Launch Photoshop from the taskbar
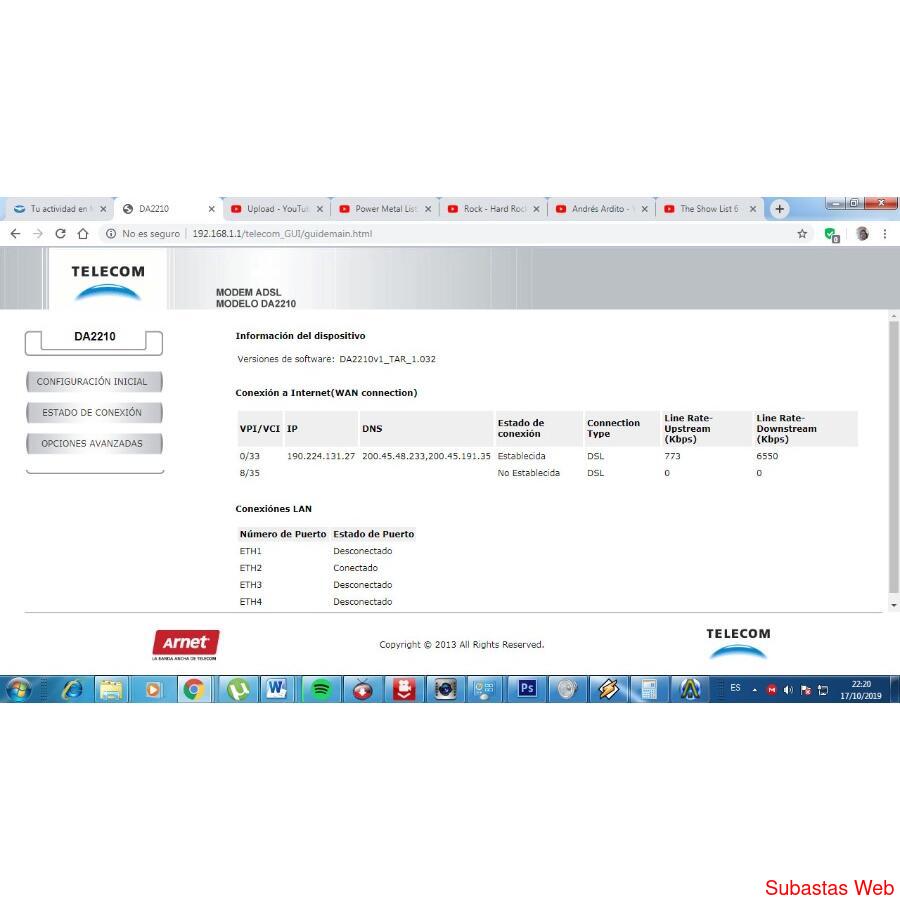Screen dimensions: 900x900 (x=526, y=689)
